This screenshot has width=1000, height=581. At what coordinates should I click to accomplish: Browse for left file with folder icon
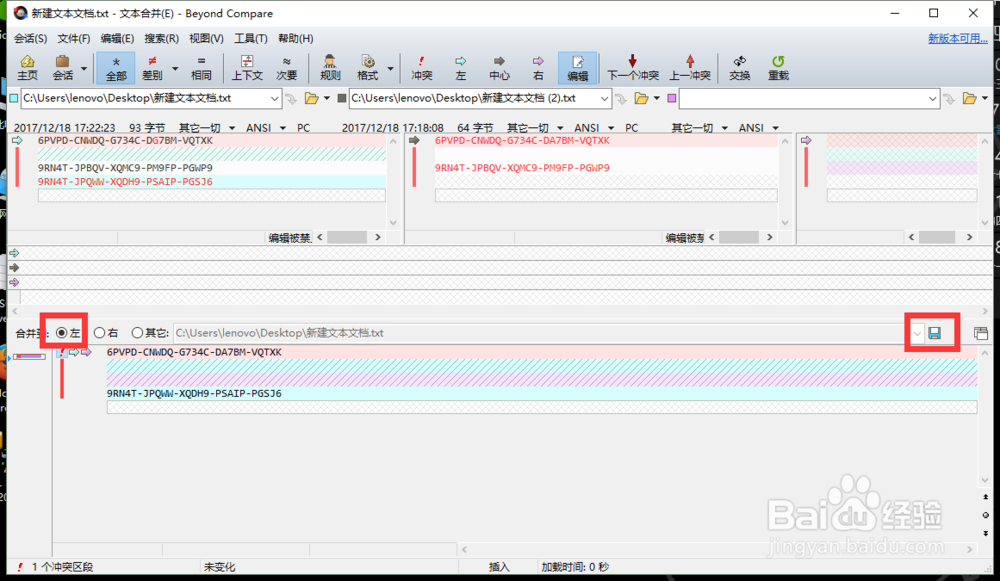pyautogui.click(x=311, y=98)
